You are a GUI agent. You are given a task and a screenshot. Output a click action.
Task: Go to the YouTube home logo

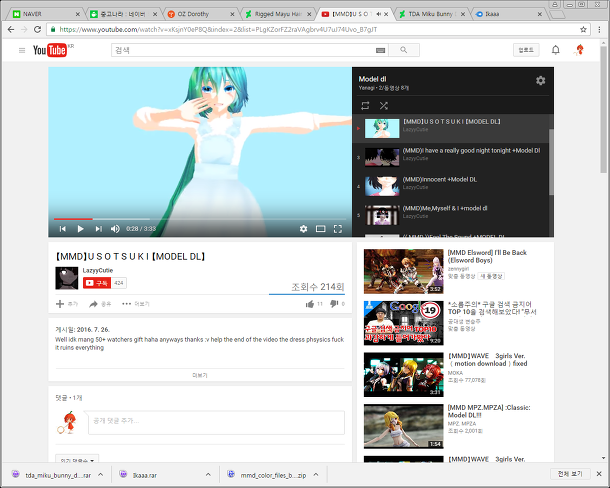[50, 50]
